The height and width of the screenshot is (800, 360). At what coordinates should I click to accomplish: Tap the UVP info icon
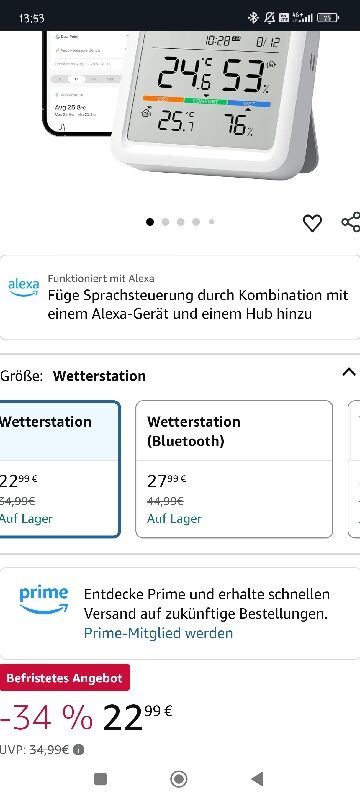point(78,749)
